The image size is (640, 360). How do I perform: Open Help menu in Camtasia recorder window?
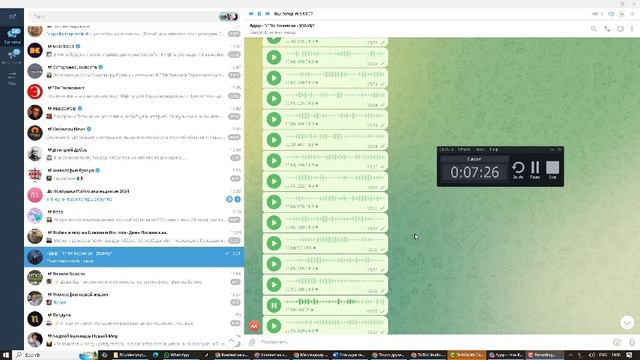(x=493, y=149)
